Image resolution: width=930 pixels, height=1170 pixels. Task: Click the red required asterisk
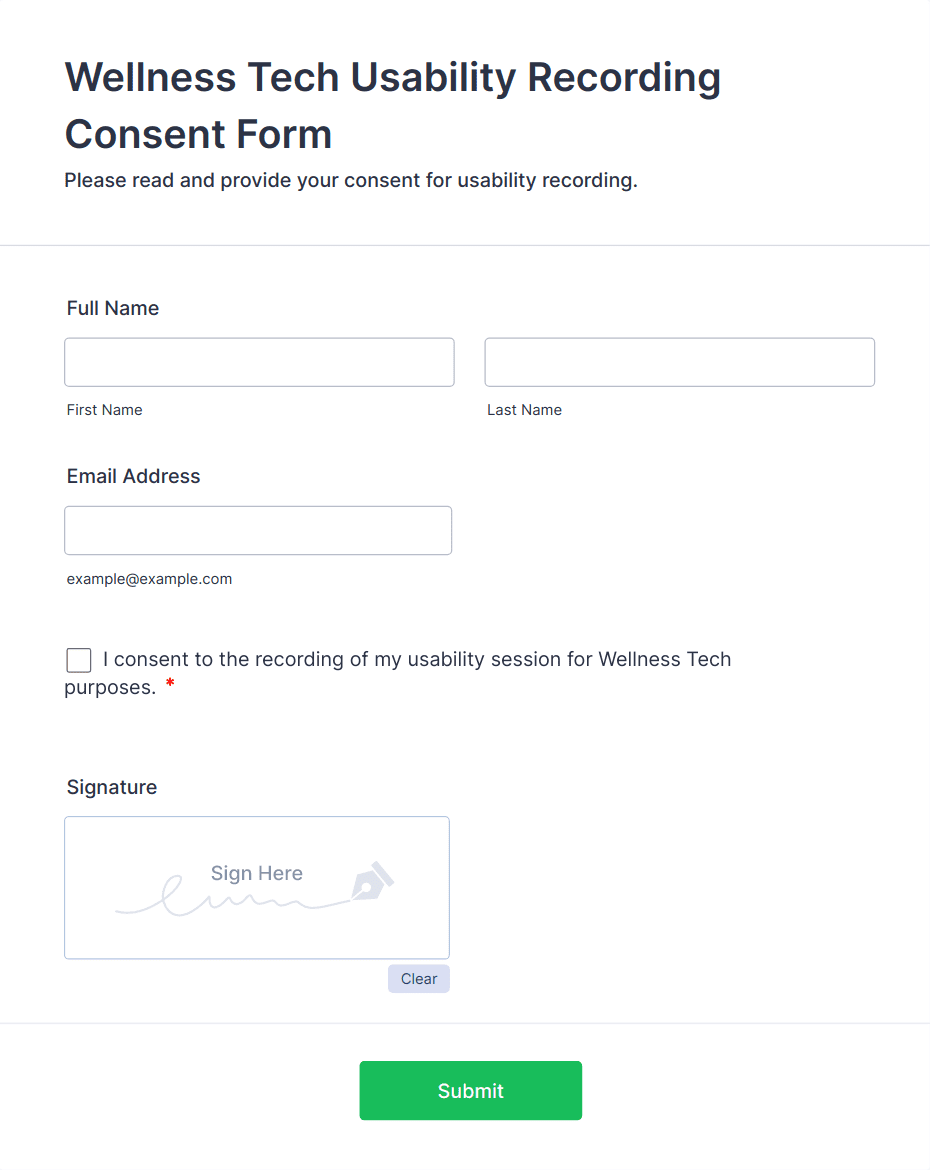coord(170,686)
